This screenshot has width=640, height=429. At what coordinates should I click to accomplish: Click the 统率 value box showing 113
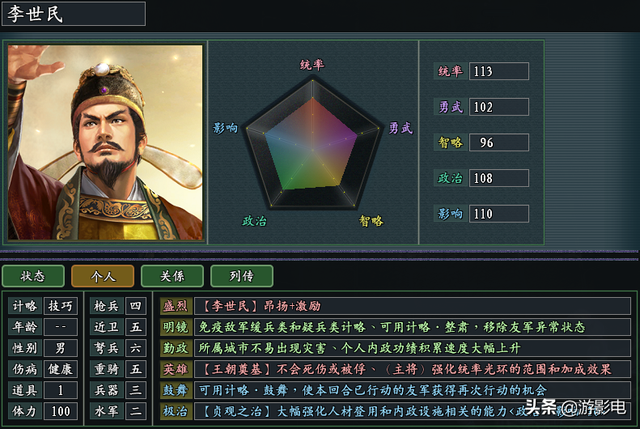pyautogui.click(x=498, y=71)
